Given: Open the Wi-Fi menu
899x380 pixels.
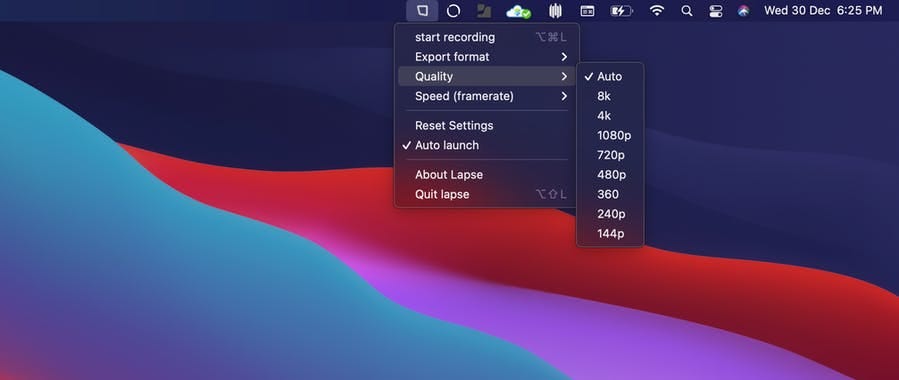Looking at the screenshot, I should (656, 11).
